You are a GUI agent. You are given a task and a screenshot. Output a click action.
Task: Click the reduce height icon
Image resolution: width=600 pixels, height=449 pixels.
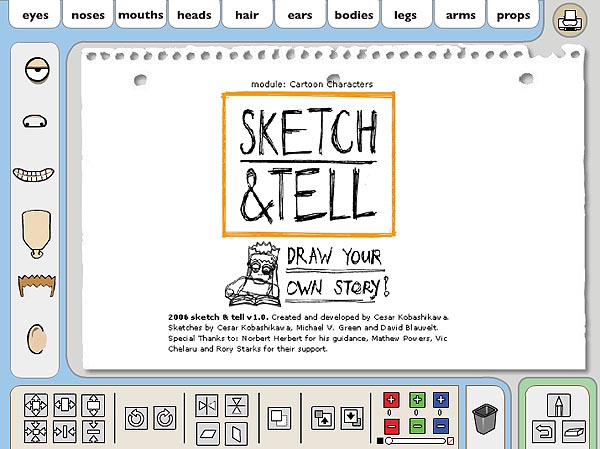click(93, 432)
